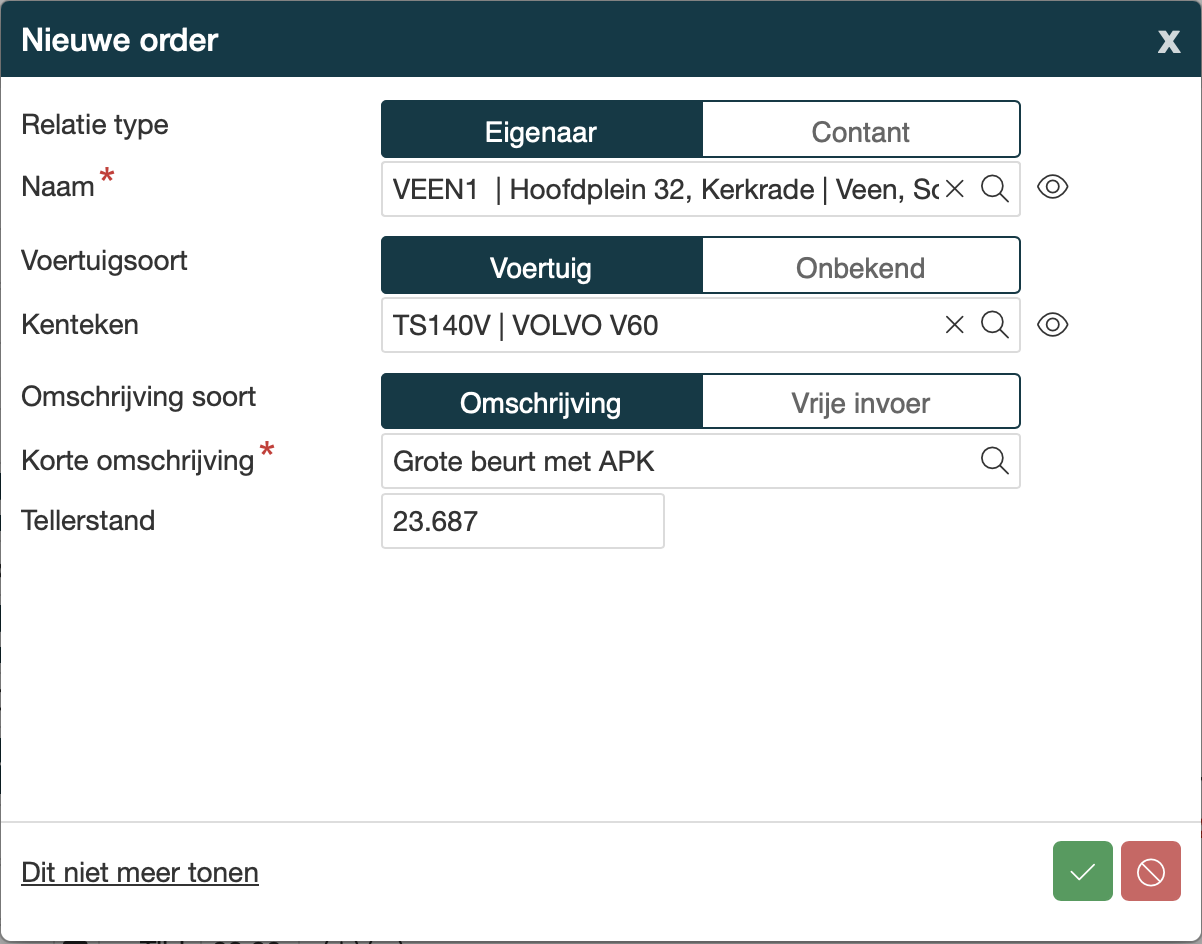This screenshot has width=1202, height=944.
Task: Click the magnifier icon in the Kenteken field
Action: click(x=994, y=324)
